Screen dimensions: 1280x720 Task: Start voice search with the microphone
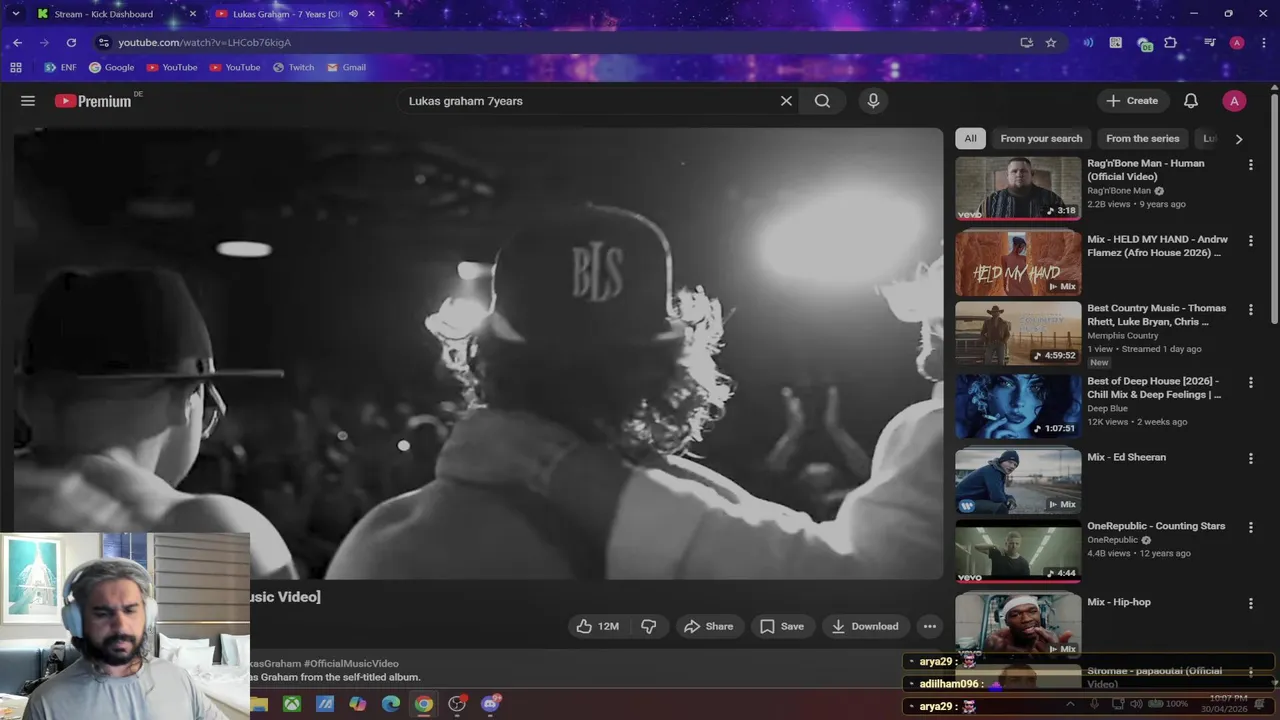tap(873, 101)
